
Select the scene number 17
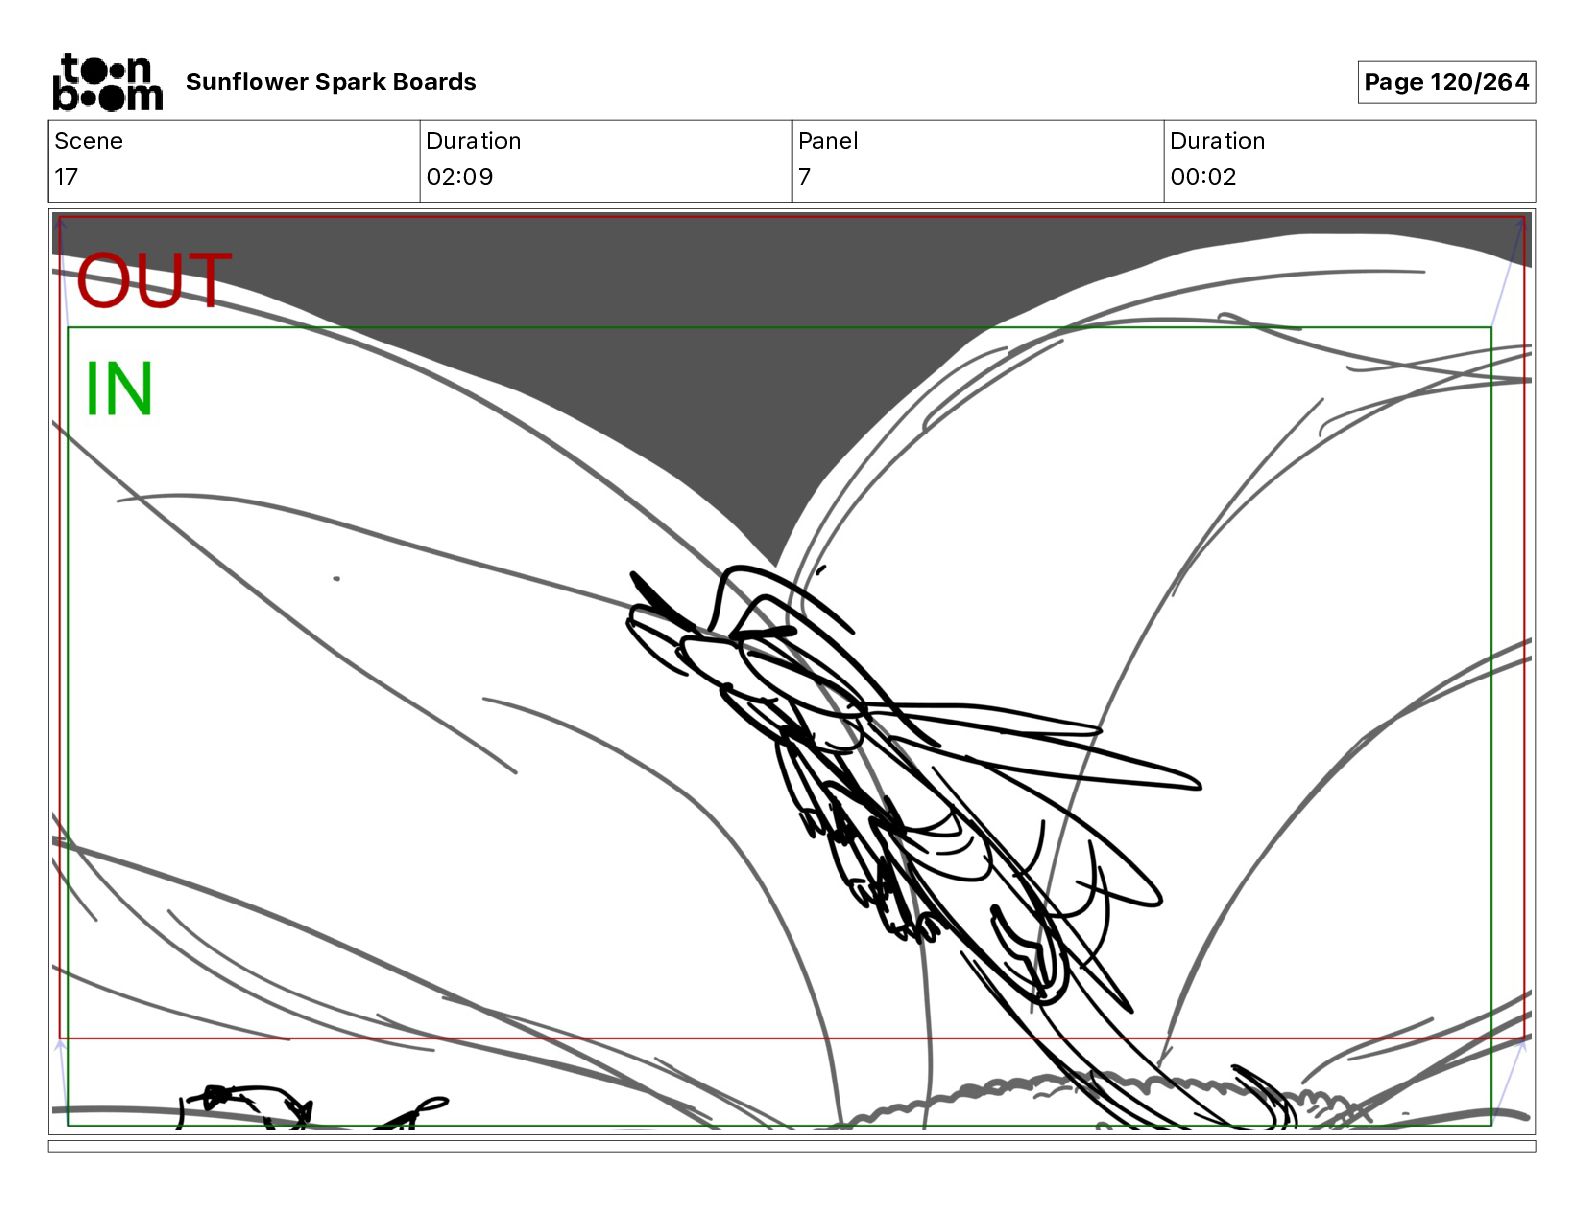66,177
